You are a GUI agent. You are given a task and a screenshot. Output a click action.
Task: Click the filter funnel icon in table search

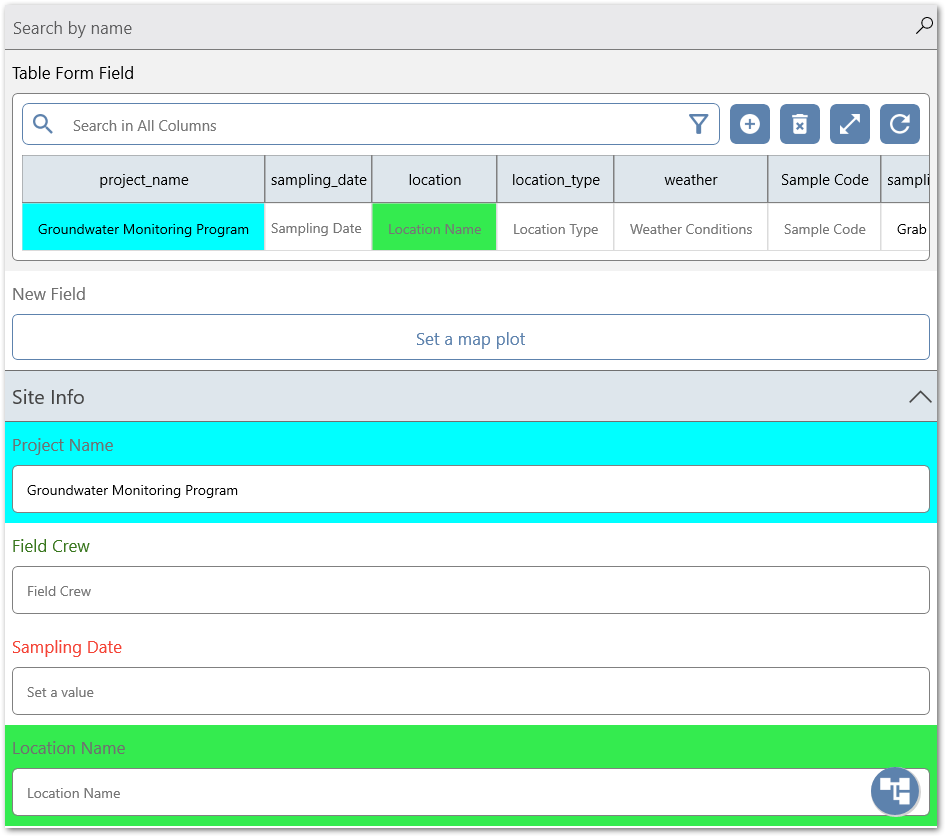(x=698, y=124)
